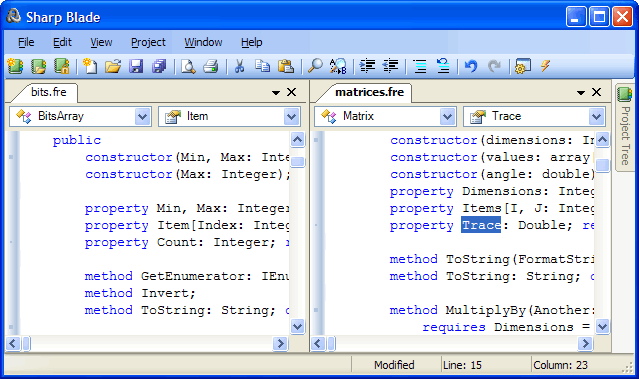The width and height of the screenshot is (639, 379).
Task: Click the Uncomment Lines icon
Action: [x=443, y=66]
